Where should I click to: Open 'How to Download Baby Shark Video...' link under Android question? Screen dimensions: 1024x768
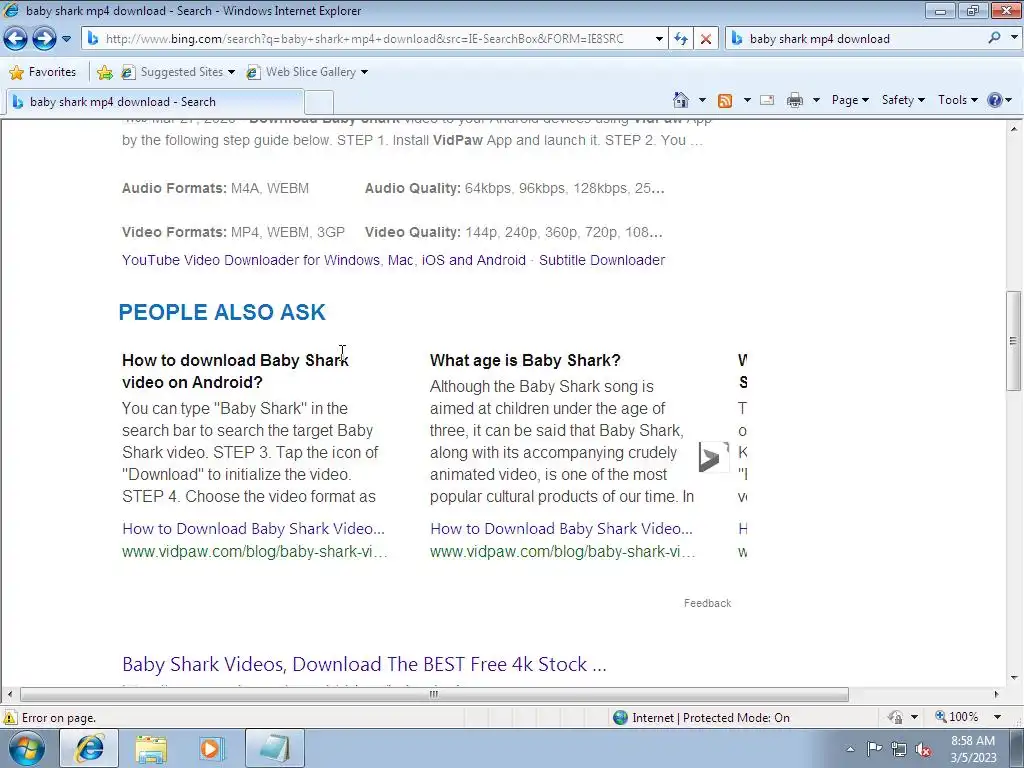pyautogui.click(x=253, y=528)
